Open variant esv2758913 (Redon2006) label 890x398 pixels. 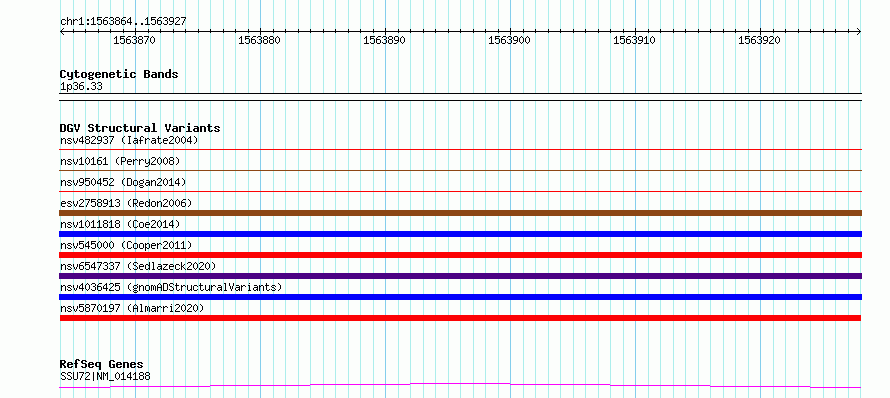126,203
